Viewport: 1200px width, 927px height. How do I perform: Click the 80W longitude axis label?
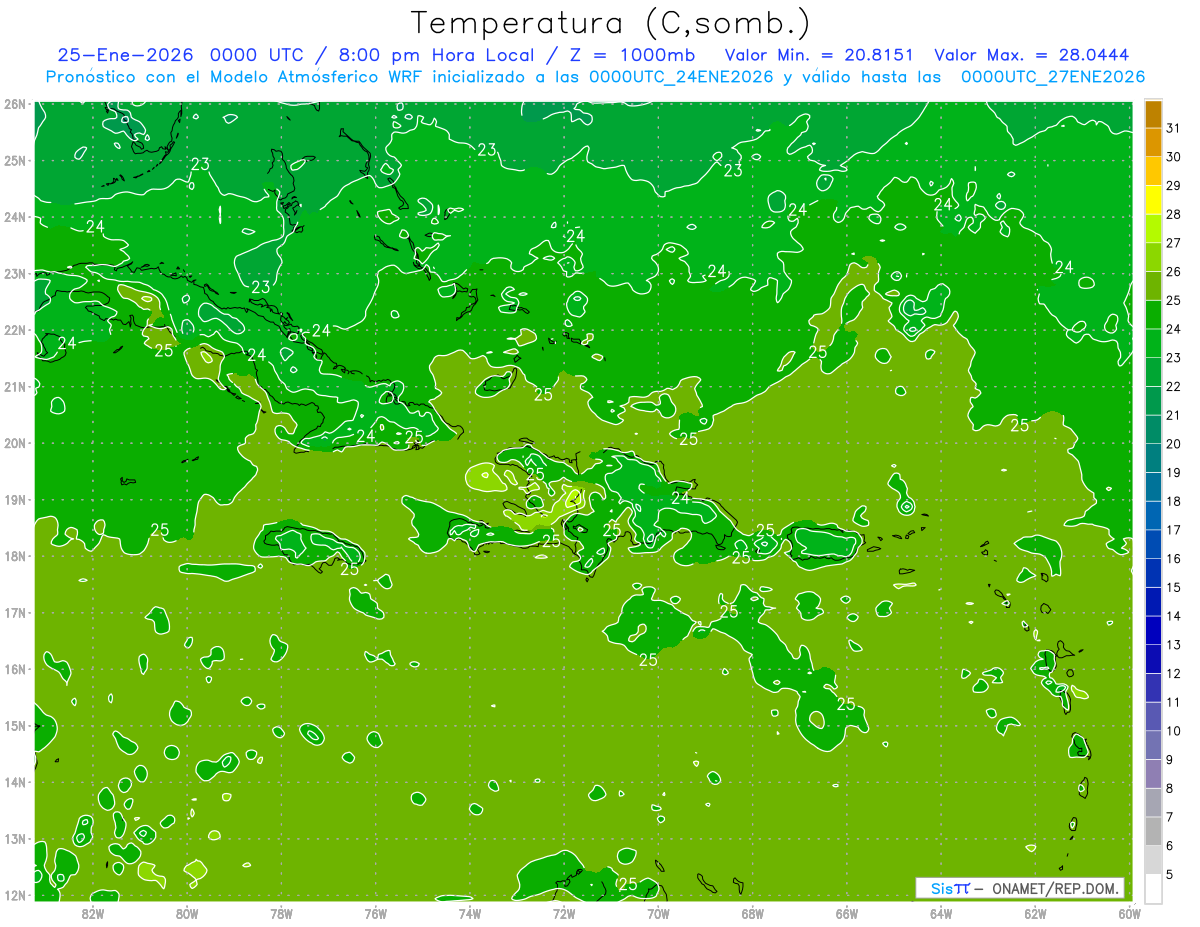pyautogui.click(x=186, y=913)
